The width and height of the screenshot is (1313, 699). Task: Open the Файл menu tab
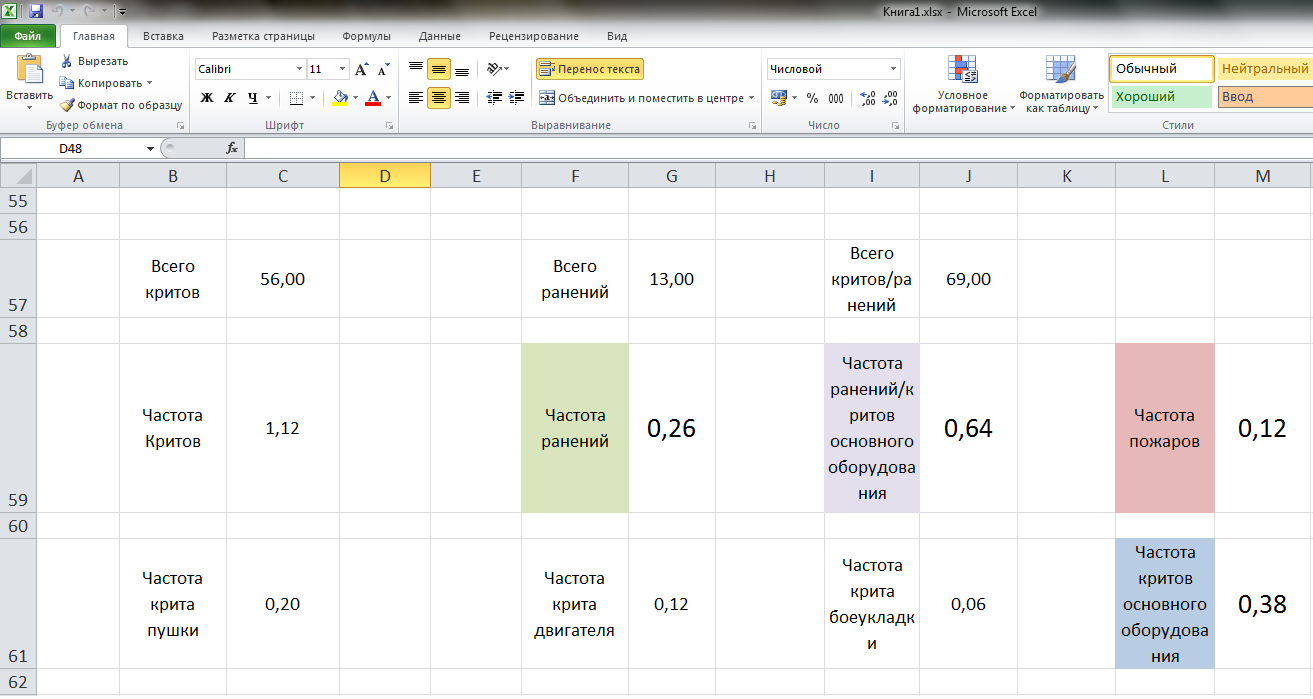(28, 36)
